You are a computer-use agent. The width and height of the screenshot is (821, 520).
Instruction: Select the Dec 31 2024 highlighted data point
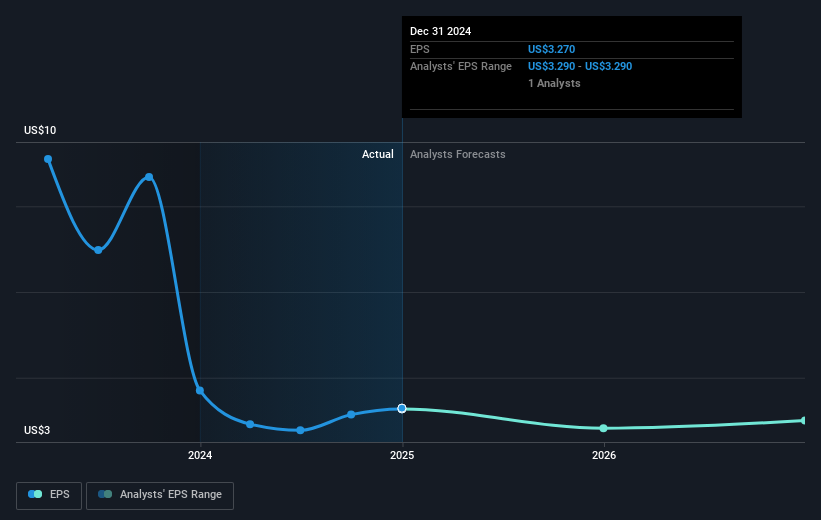pyautogui.click(x=402, y=408)
